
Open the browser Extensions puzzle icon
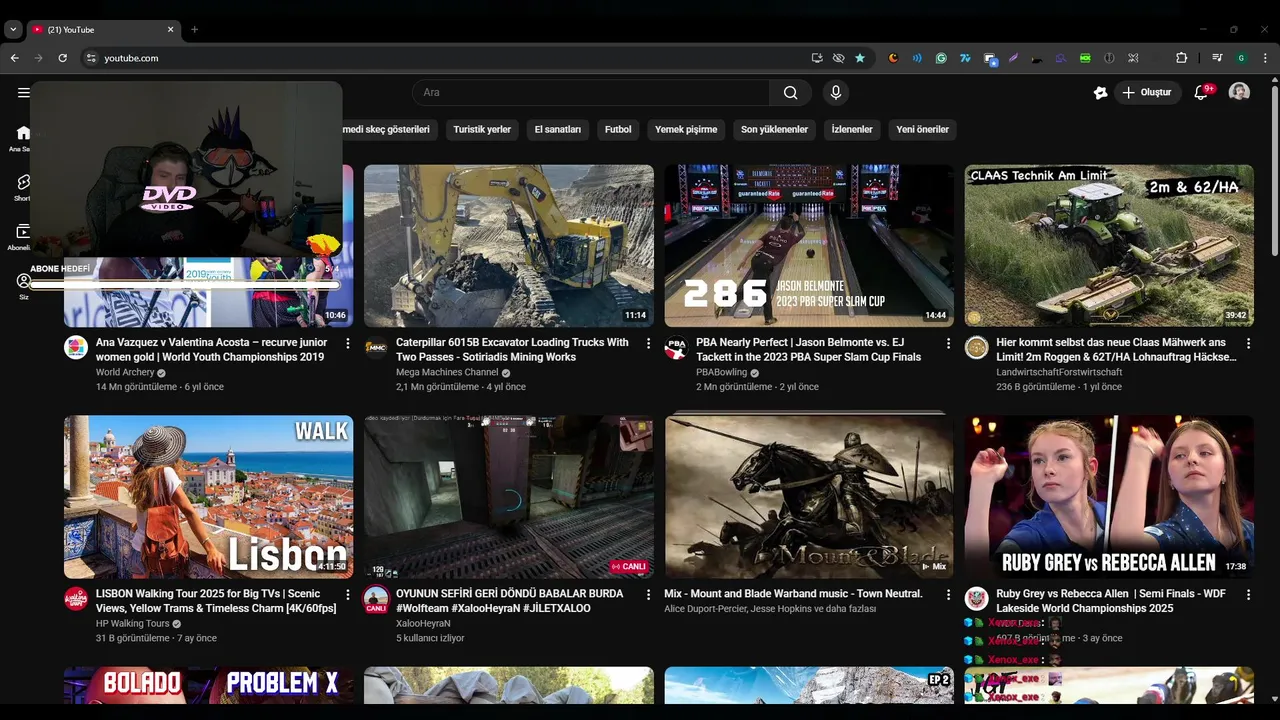pos(1181,58)
